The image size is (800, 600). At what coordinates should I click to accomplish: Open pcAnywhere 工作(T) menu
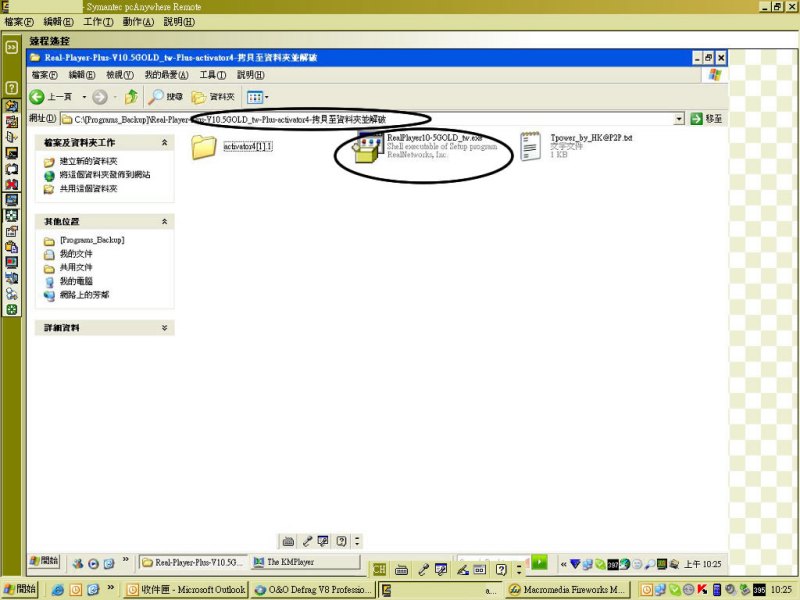tap(98, 22)
